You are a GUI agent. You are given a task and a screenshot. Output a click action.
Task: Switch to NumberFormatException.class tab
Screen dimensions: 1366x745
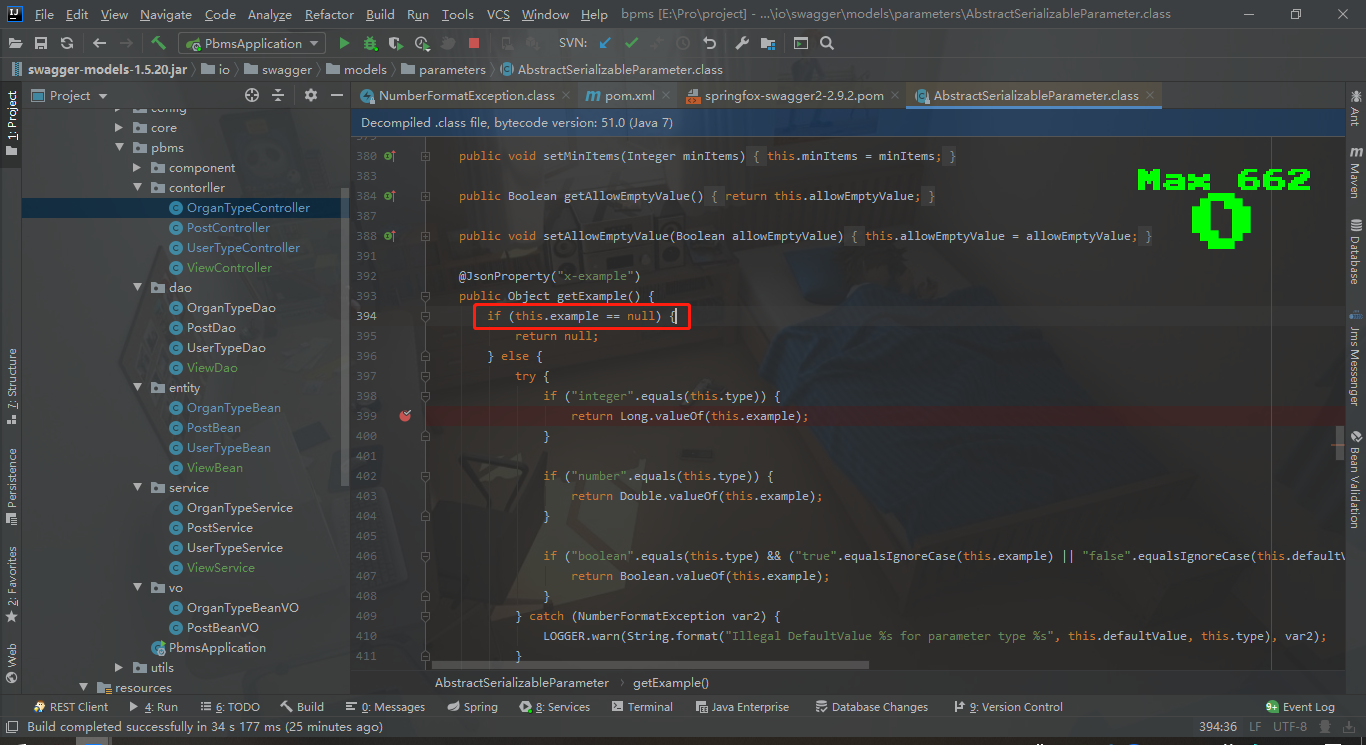(466, 96)
